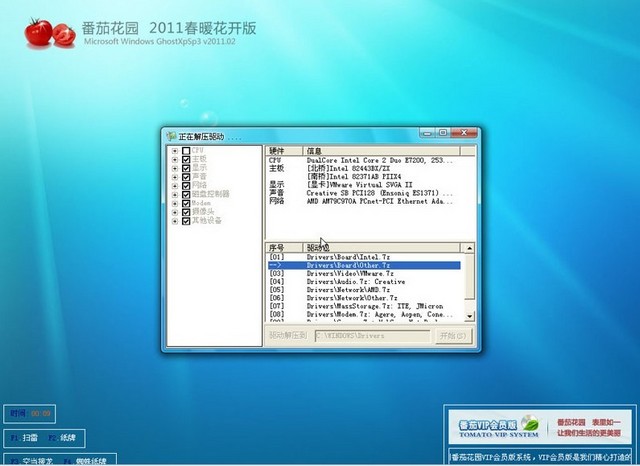Click driver list scrollbar down arrow
The height and width of the screenshot is (466, 640).
[469, 316]
